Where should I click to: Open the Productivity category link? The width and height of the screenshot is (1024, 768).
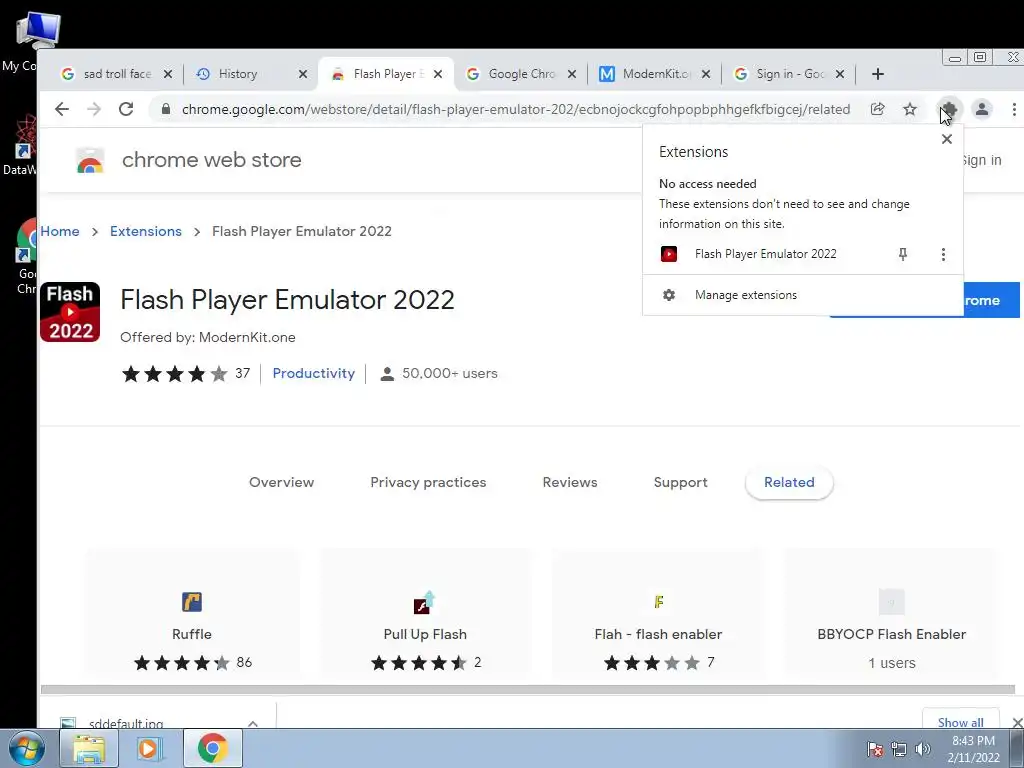click(x=313, y=374)
